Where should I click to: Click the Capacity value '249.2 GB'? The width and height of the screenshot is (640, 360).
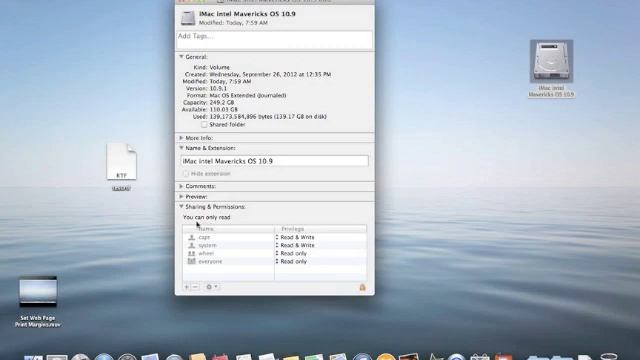coord(222,102)
